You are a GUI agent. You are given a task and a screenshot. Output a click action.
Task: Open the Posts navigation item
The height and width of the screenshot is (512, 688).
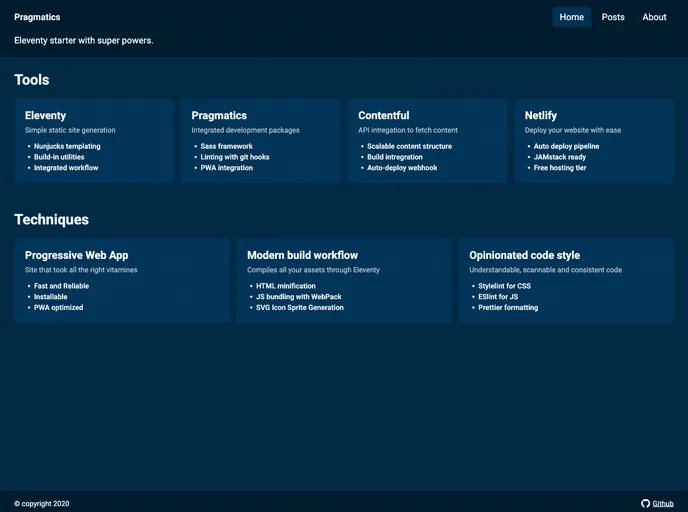[x=613, y=17]
